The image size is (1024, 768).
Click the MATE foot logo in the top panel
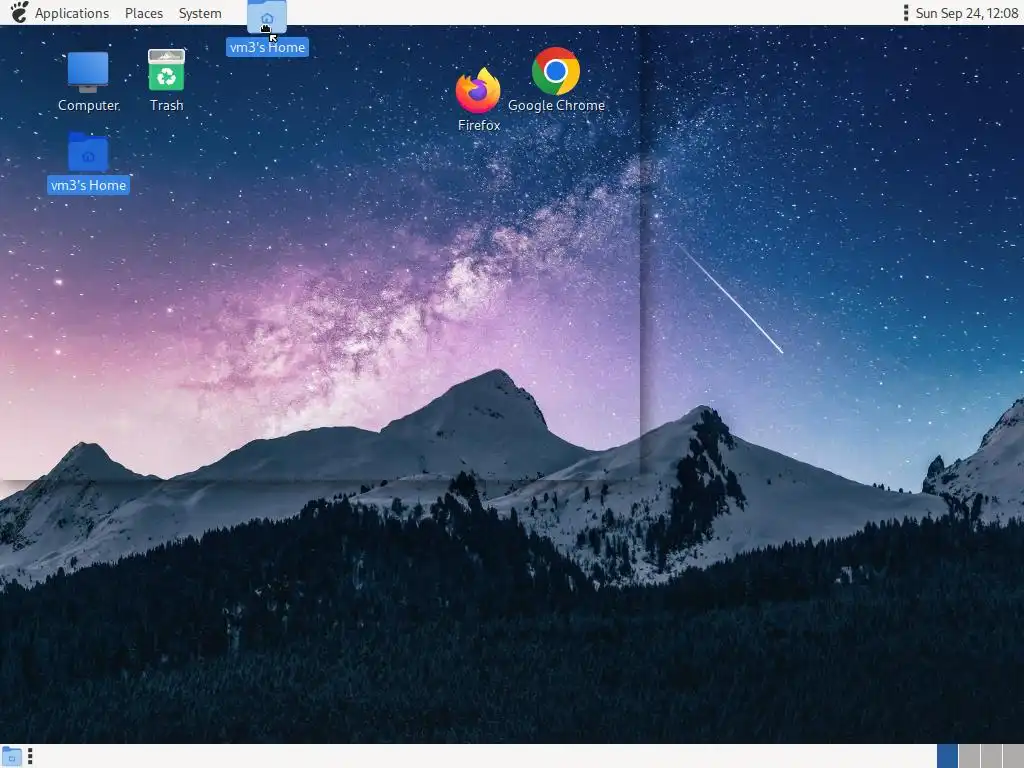[x=19, y=12]
